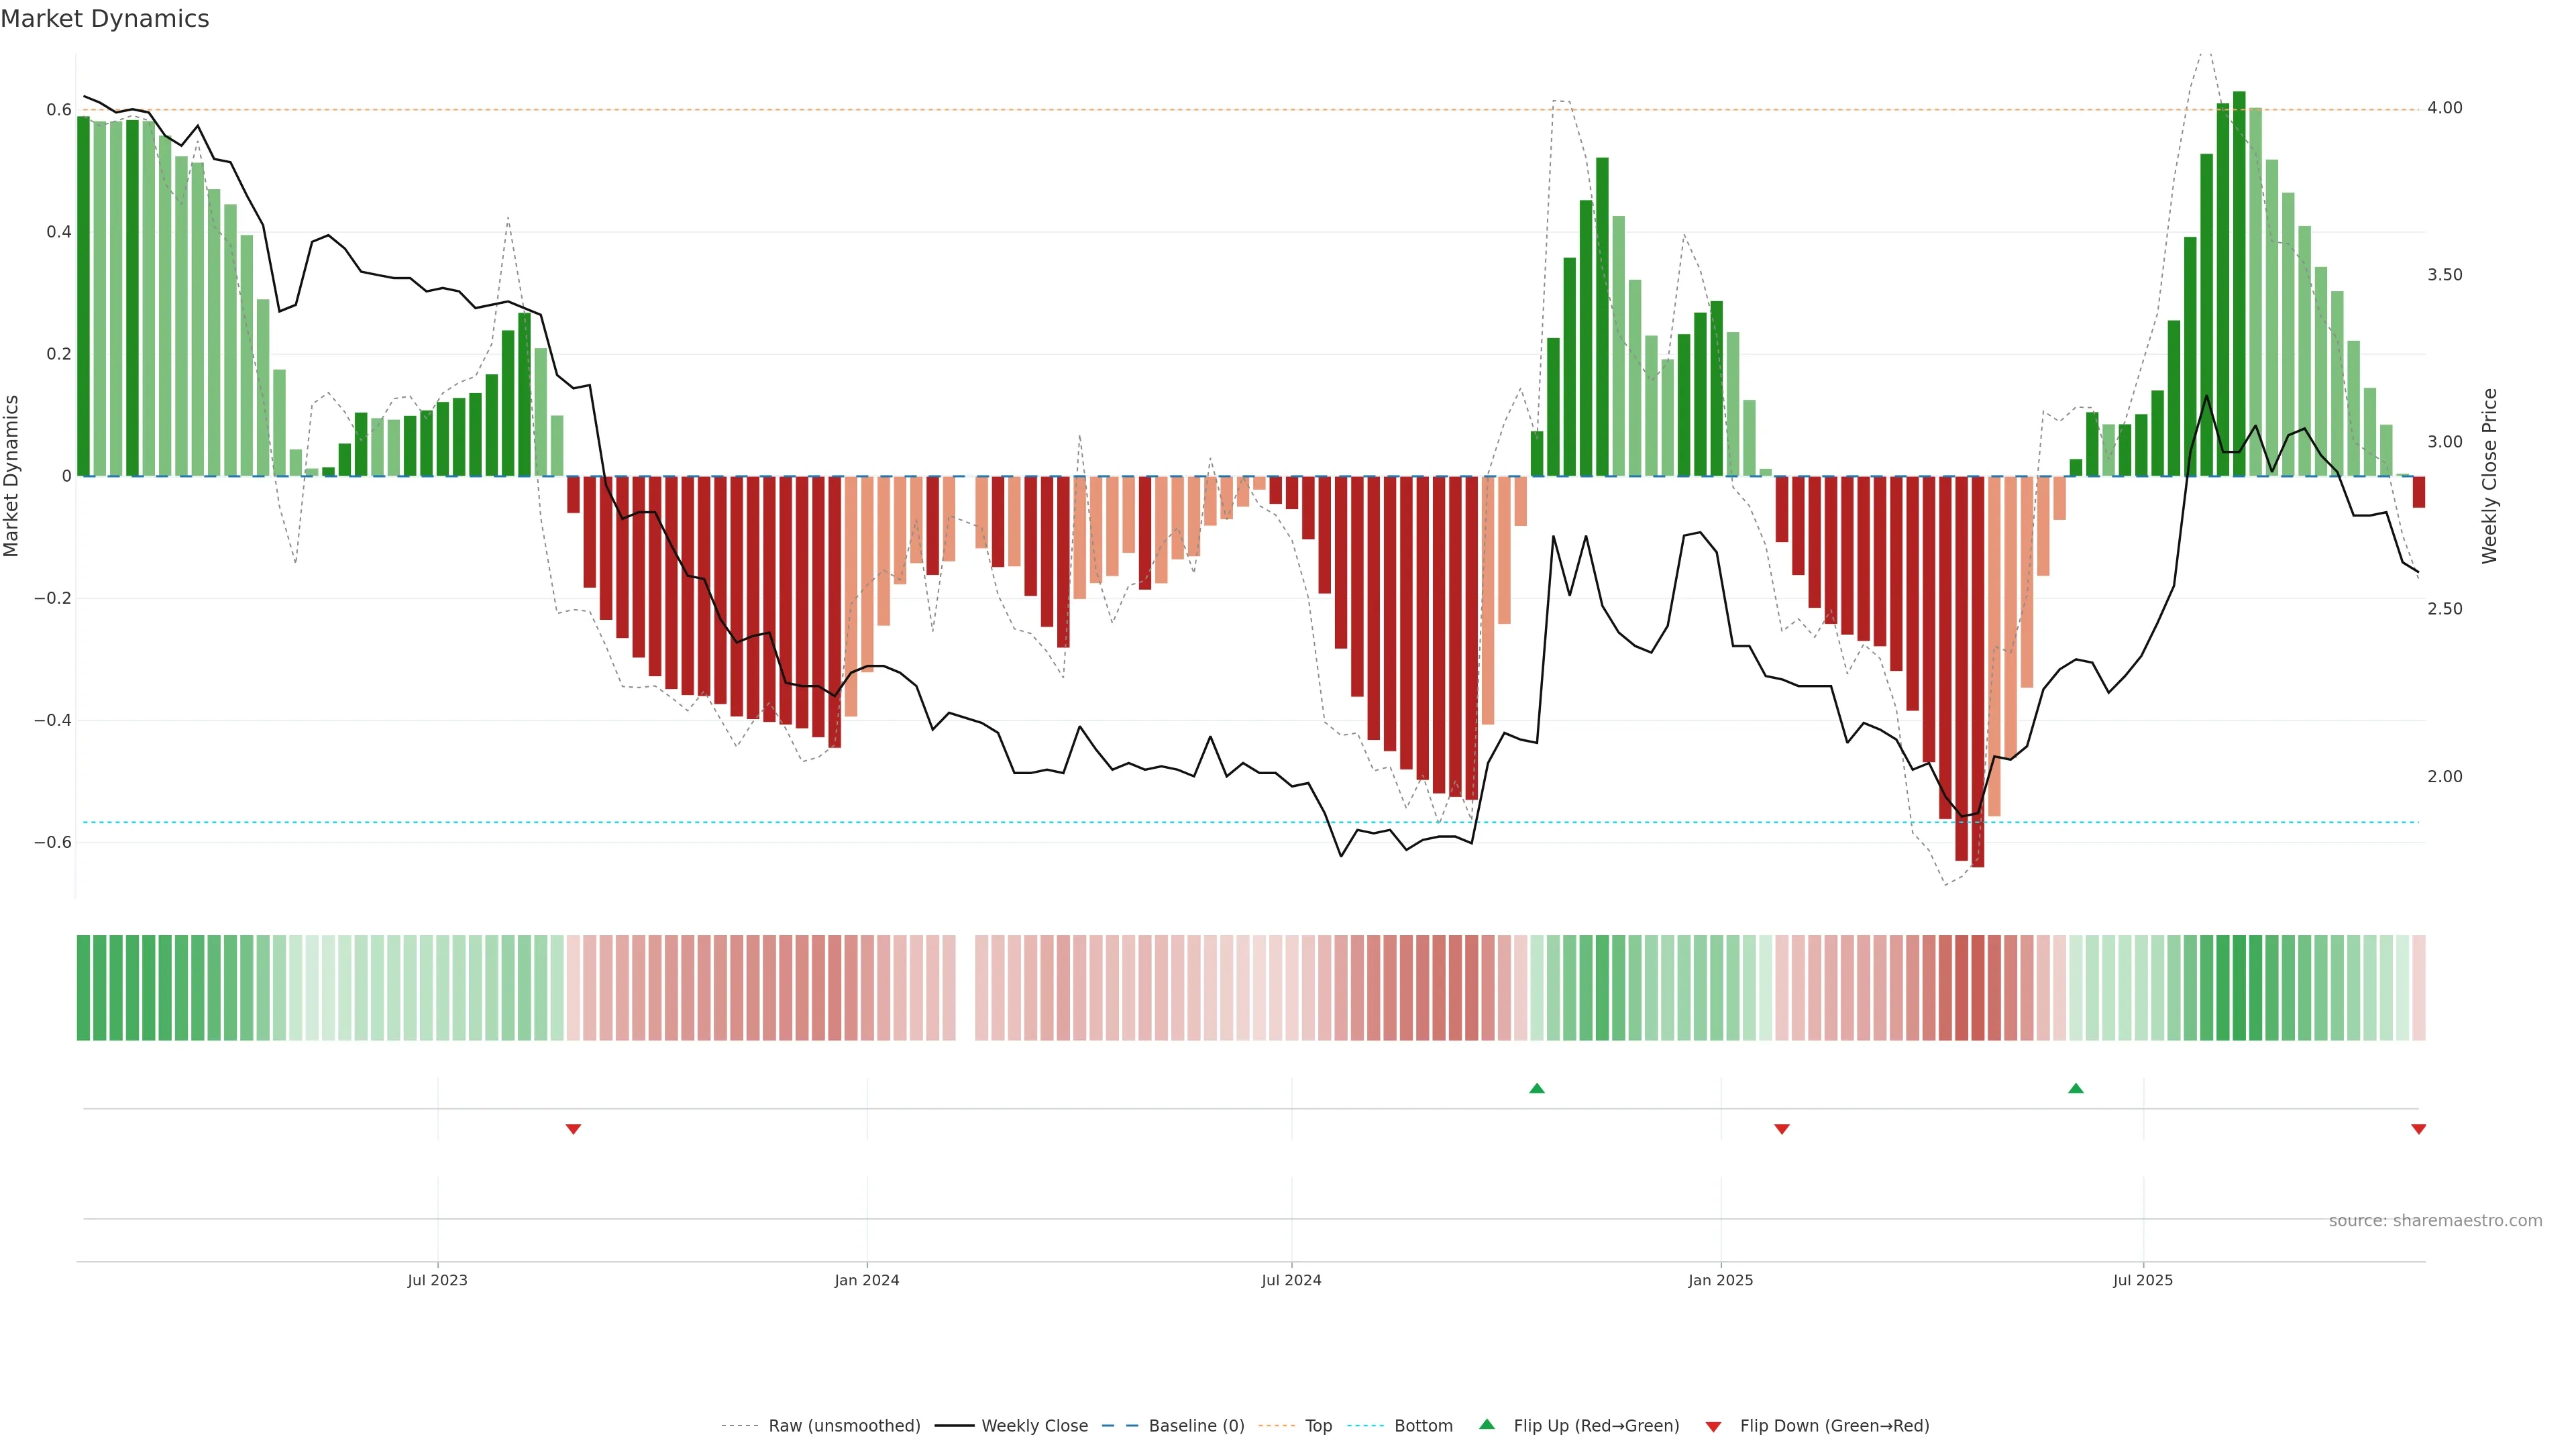Click the Jul 2023 x-axis label
This screenshot has height=1449, width=2576.
(437, 1280)
